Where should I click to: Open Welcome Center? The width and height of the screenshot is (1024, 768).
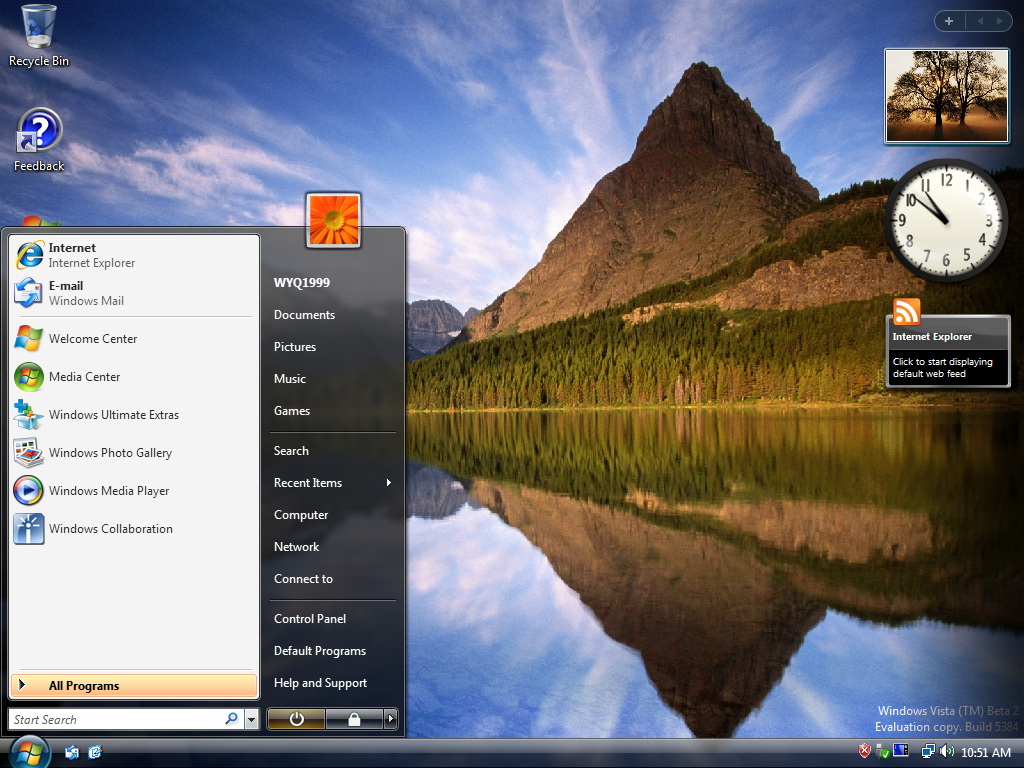click(x=135, y=339)
